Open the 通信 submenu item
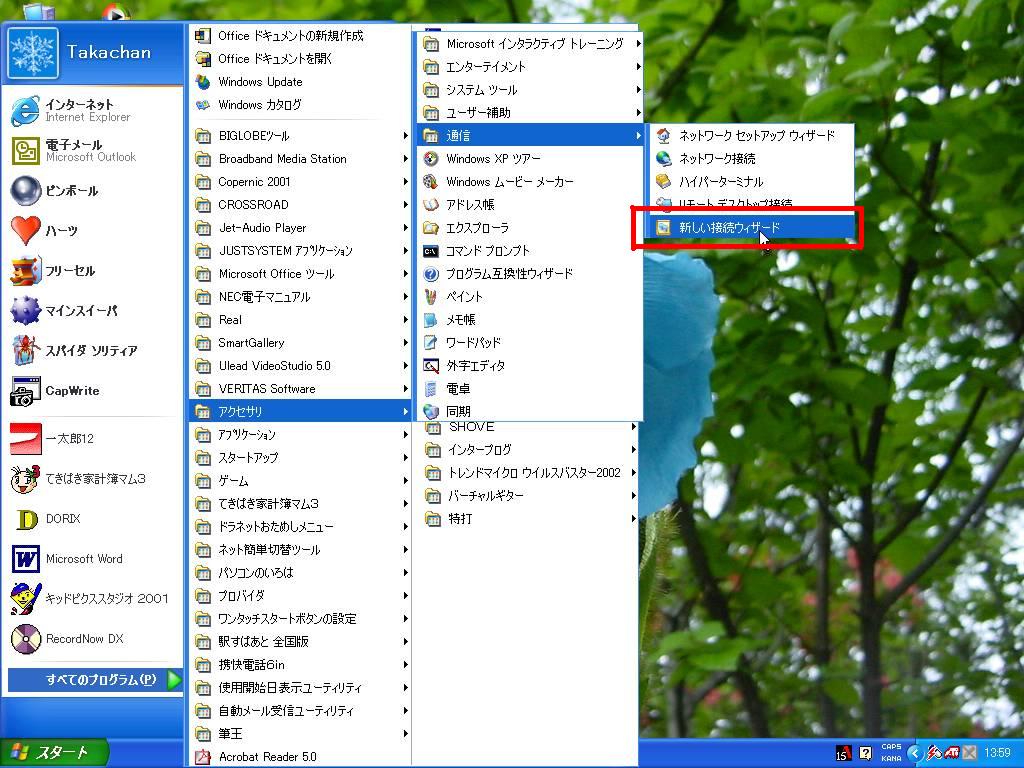Image resolution: width=1024 pixels, height=768 pixels. pos(530,135)
